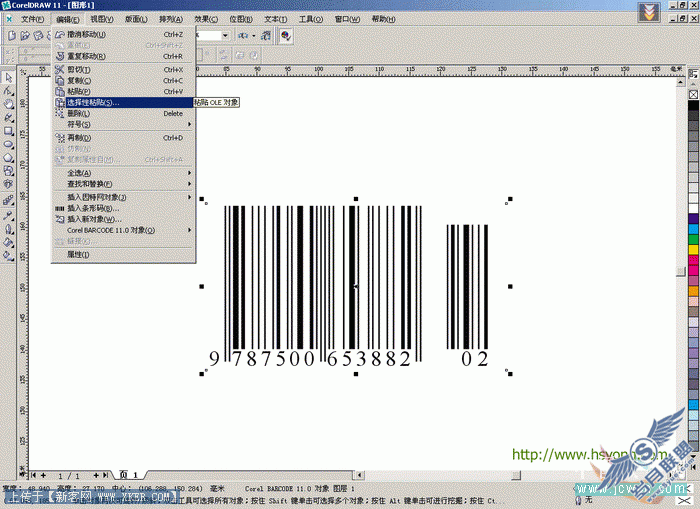Select the Interactive Fill tool
The width and height of the screenshot is (700, 509).
8,256
